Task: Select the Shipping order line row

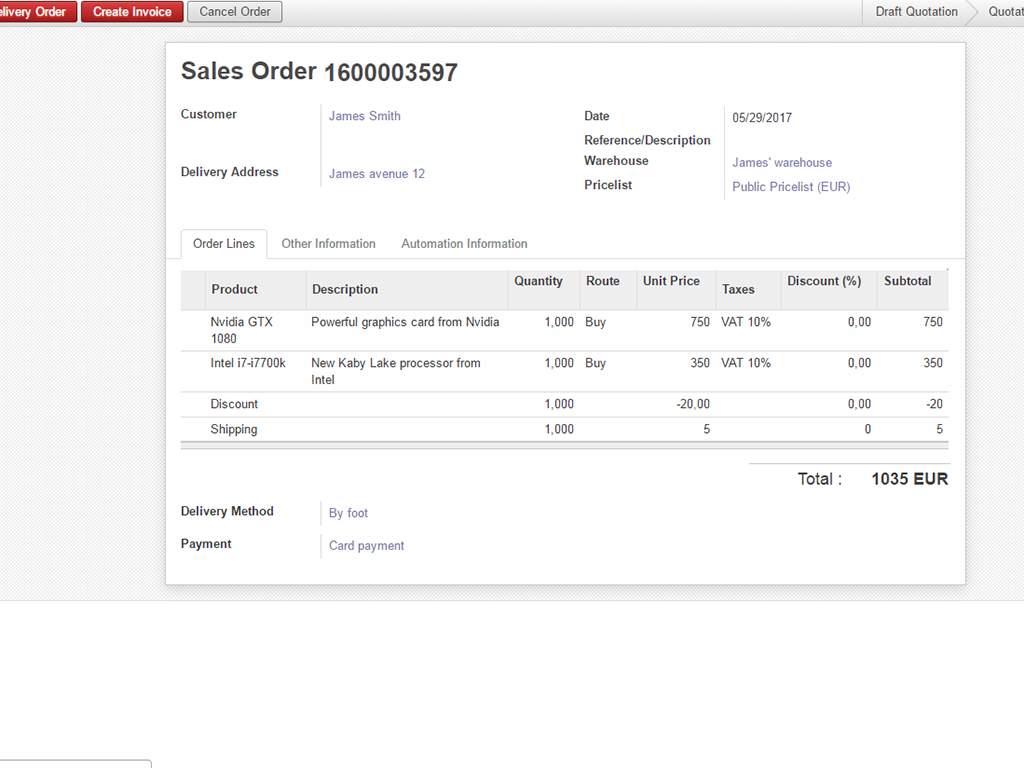Action: click(x=234, y=429)
